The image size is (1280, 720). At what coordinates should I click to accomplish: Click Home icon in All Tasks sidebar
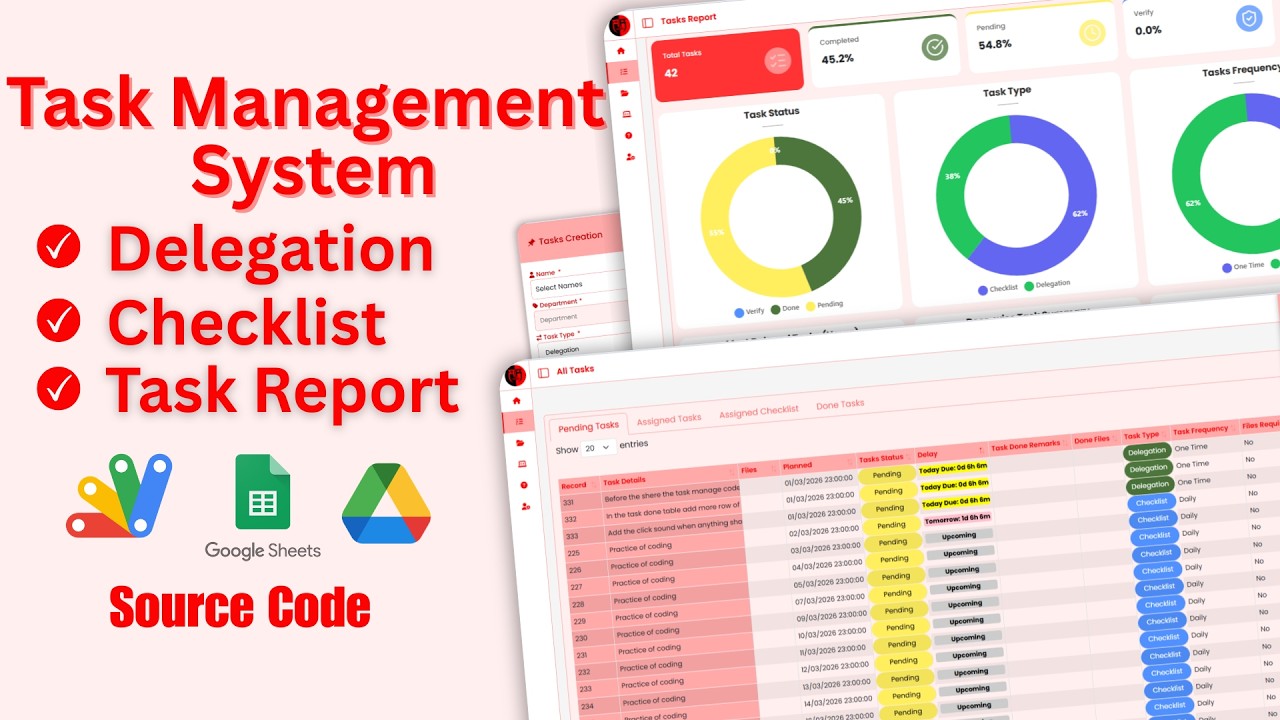pyautogui.click(x=516, y=400)
